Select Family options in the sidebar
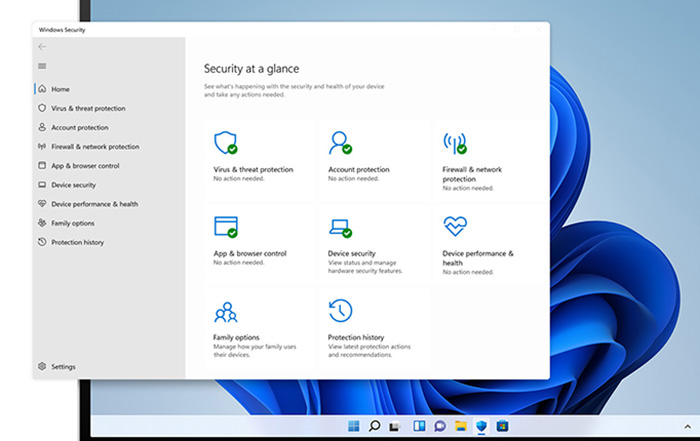The height and width of the screenshot is (441, 700). (x=73, y=223)
